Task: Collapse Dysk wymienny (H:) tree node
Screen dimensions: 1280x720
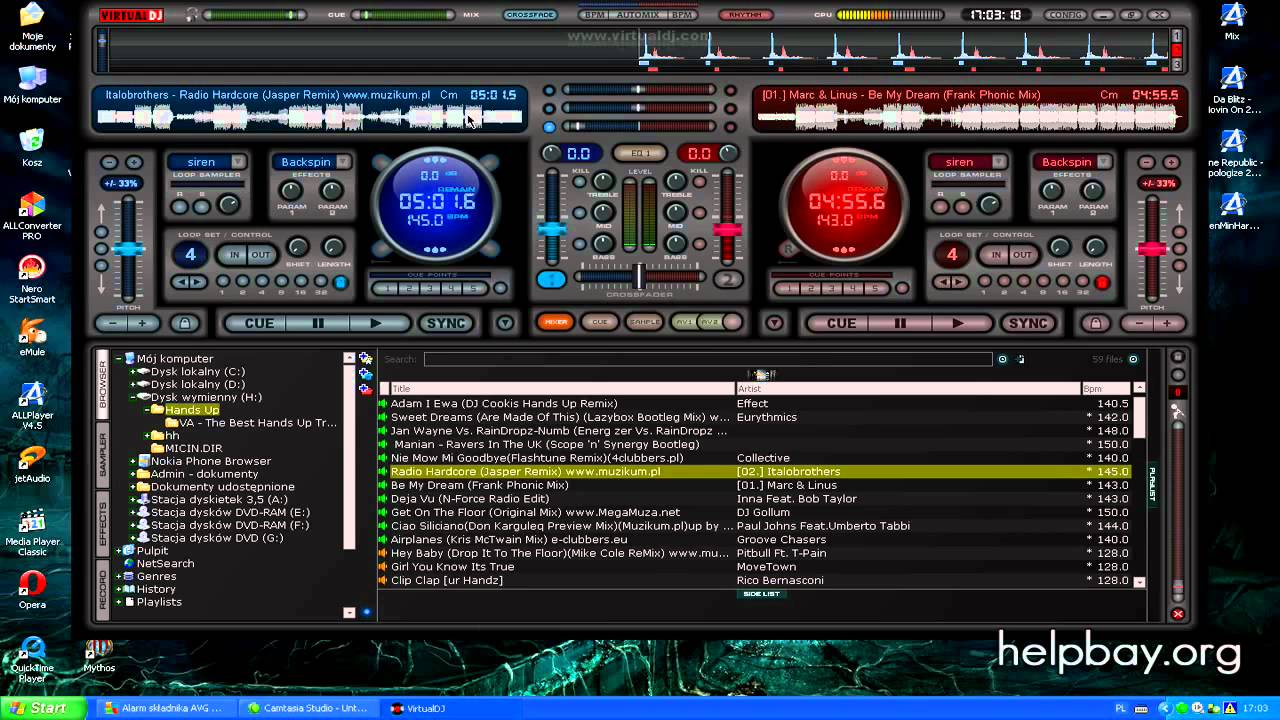Action: (132, 397)
